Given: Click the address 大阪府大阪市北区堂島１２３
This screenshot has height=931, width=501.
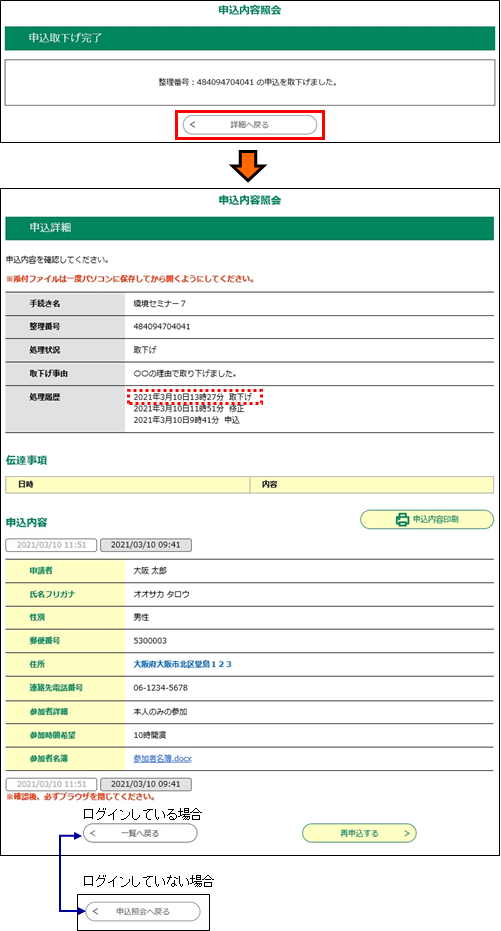Looking at the screenshot, I should point(183,664).
